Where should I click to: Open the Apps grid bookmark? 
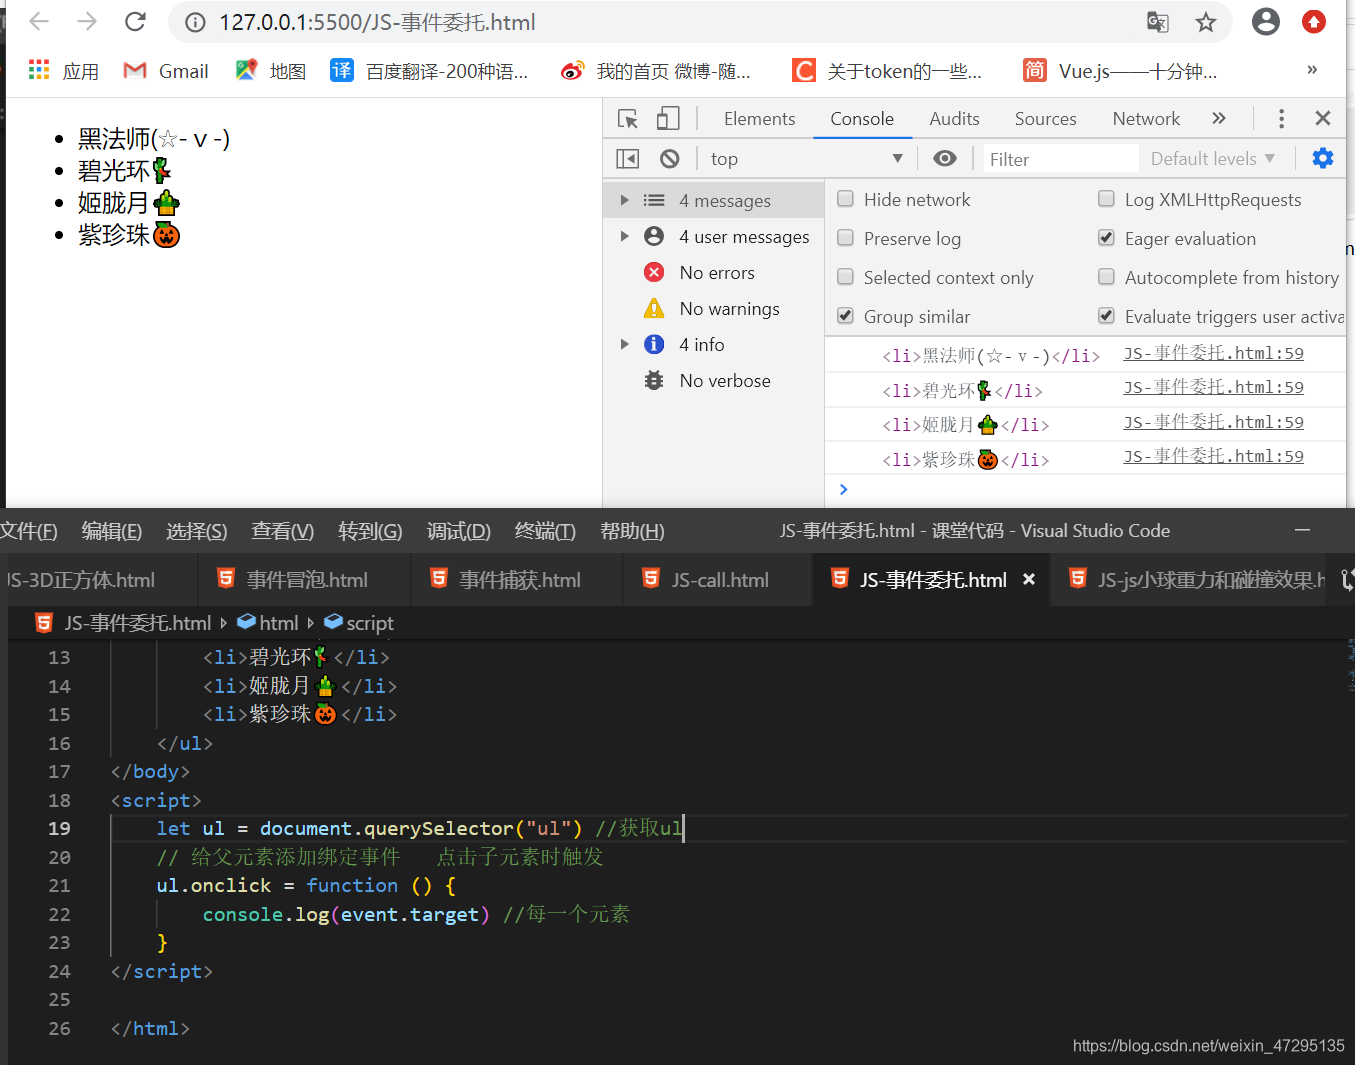[63, 71]
